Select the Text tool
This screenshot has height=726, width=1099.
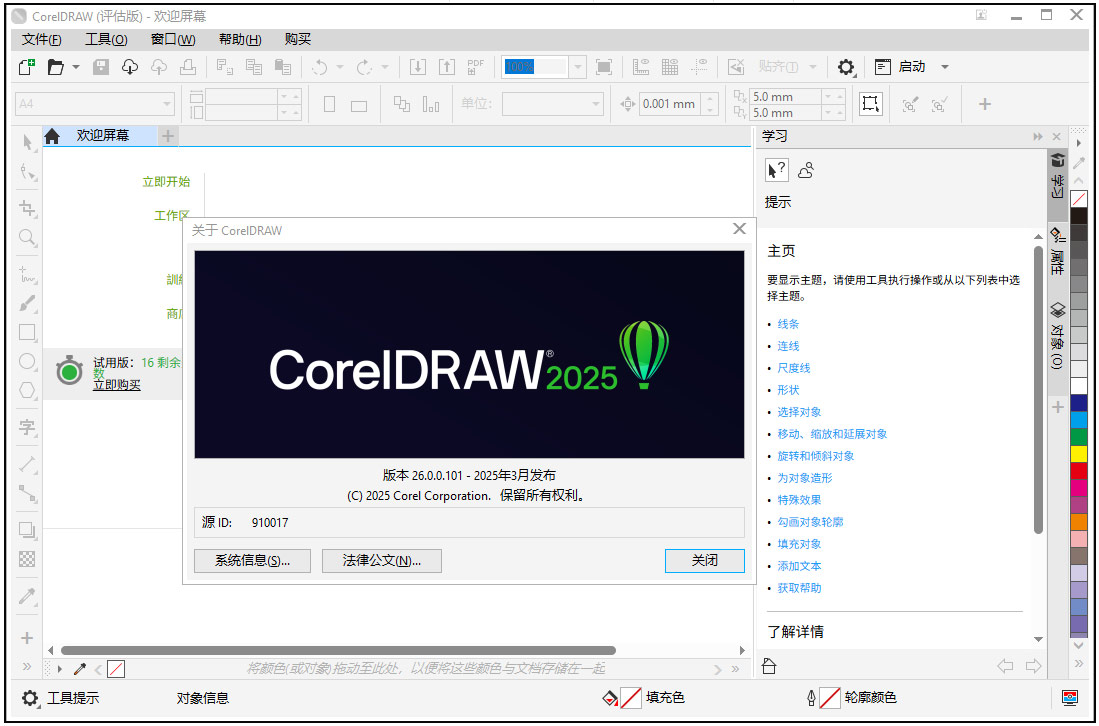27,424
